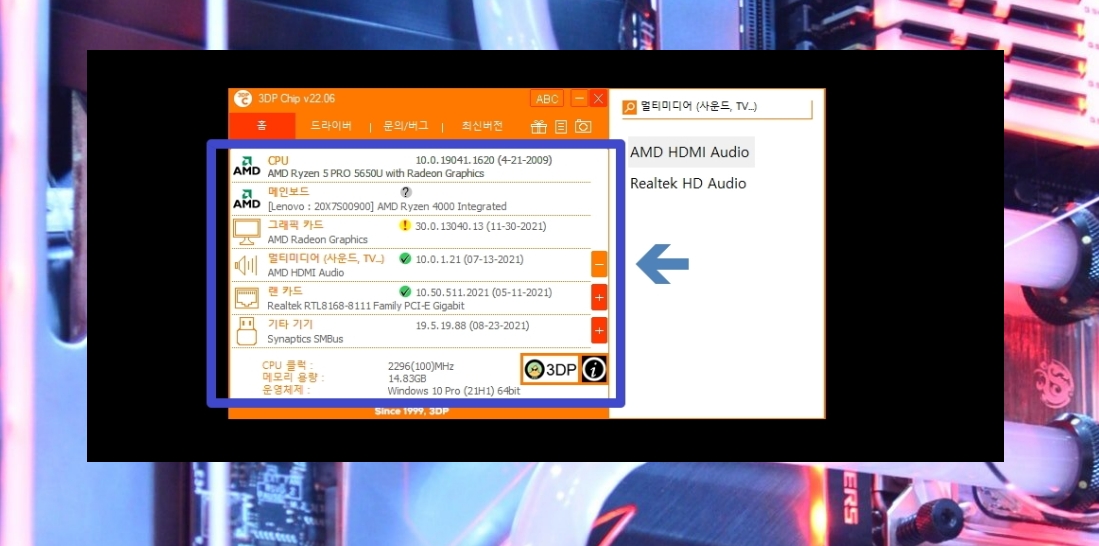Image resolution: width=1099 pixels, height=546 pixels.
Task: Click side panel title 멀티미디어 (사운드, TV...)
Action: pos(699,107)
